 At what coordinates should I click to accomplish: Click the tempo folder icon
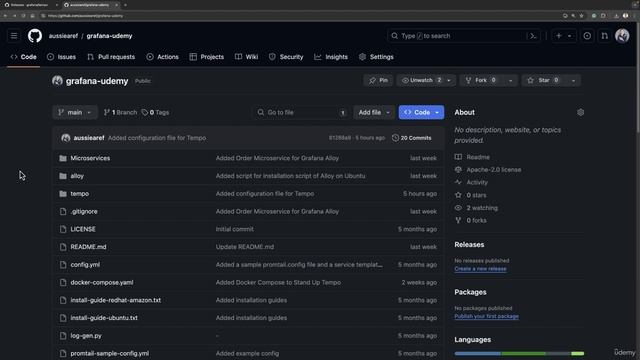63,193
